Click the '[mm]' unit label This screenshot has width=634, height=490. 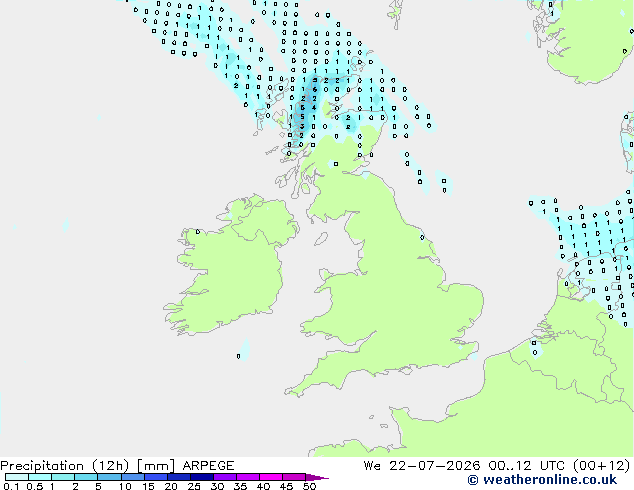[156, 466]
